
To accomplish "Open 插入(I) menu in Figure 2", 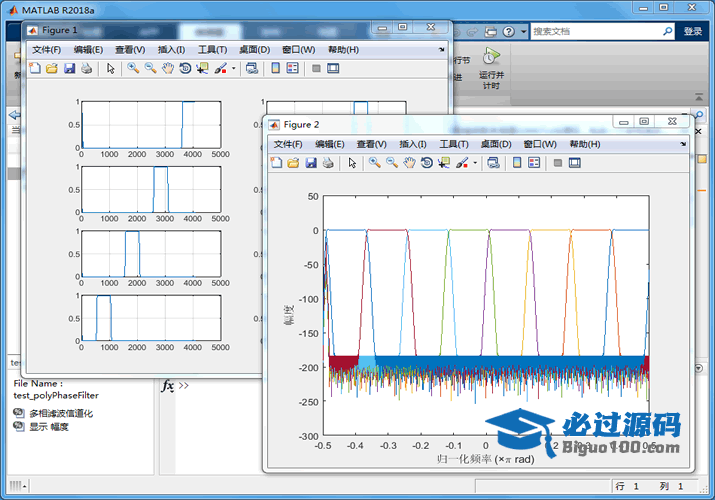I will pos(413,144).
